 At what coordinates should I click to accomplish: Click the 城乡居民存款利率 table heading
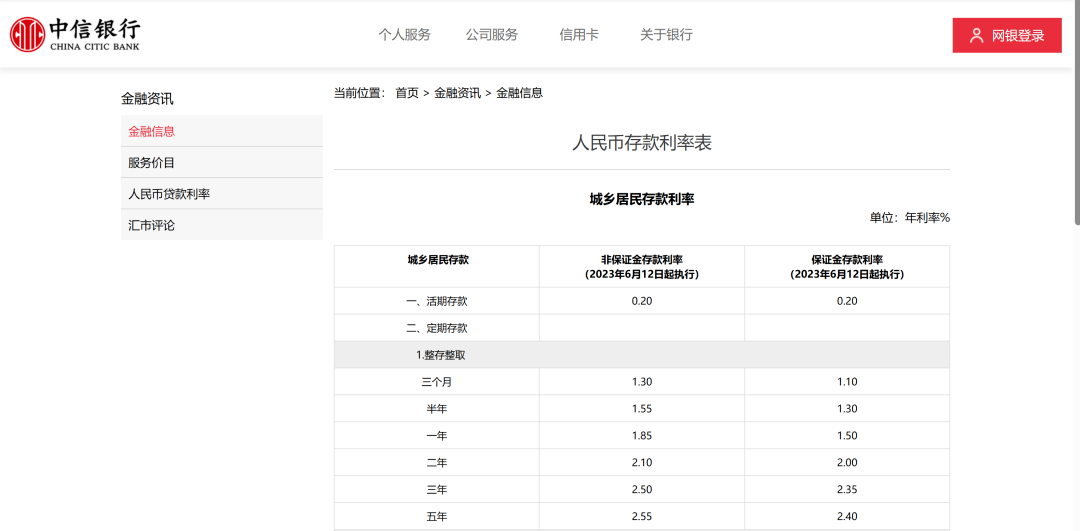[x=642, y=199]
